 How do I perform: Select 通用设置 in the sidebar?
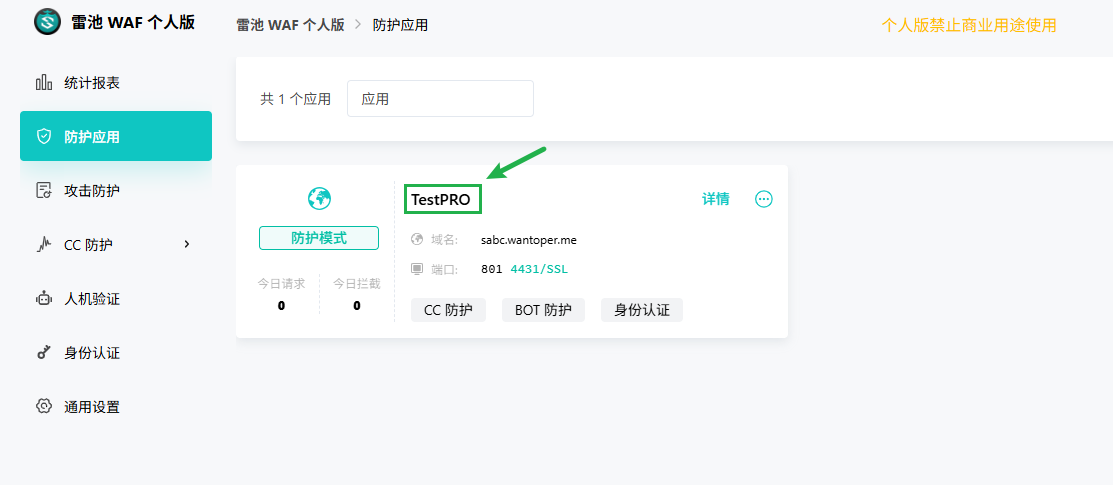pyautogui.click(x=92, y=407)
